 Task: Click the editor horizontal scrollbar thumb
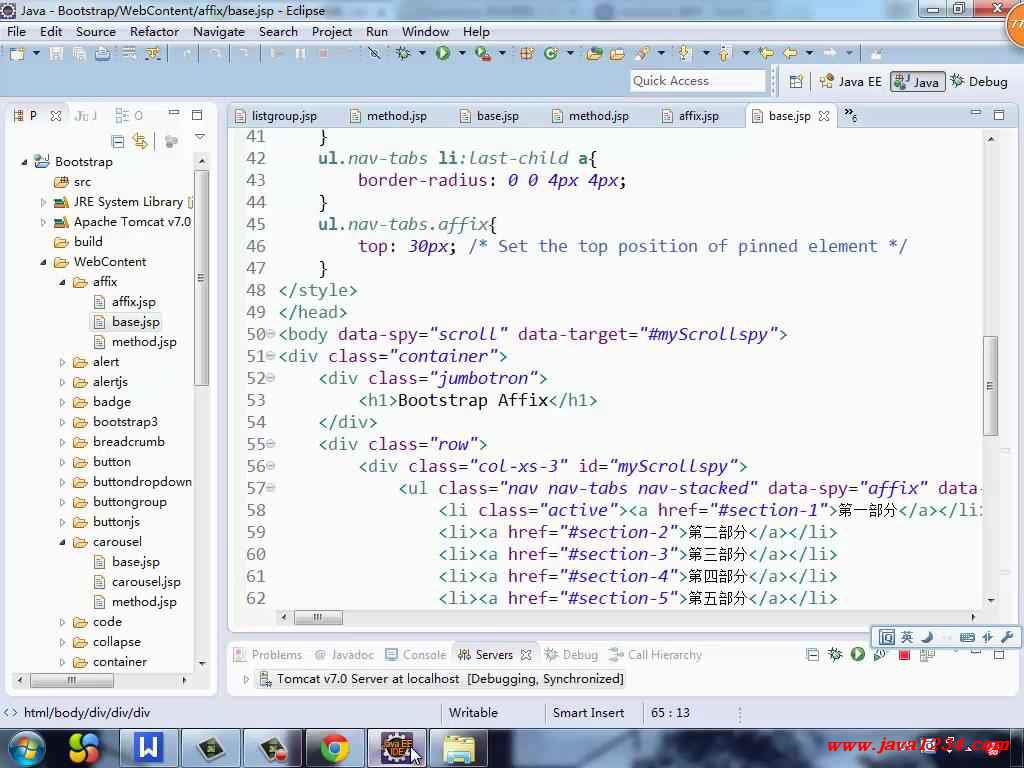pyautogui.click(x=319, y=617)
